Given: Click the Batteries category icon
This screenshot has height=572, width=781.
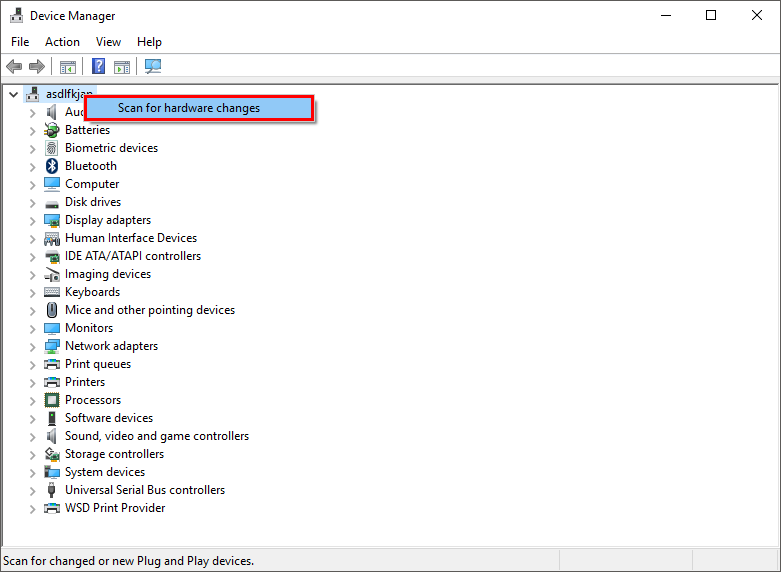Looking at the screenshot, I should (52, 130).
